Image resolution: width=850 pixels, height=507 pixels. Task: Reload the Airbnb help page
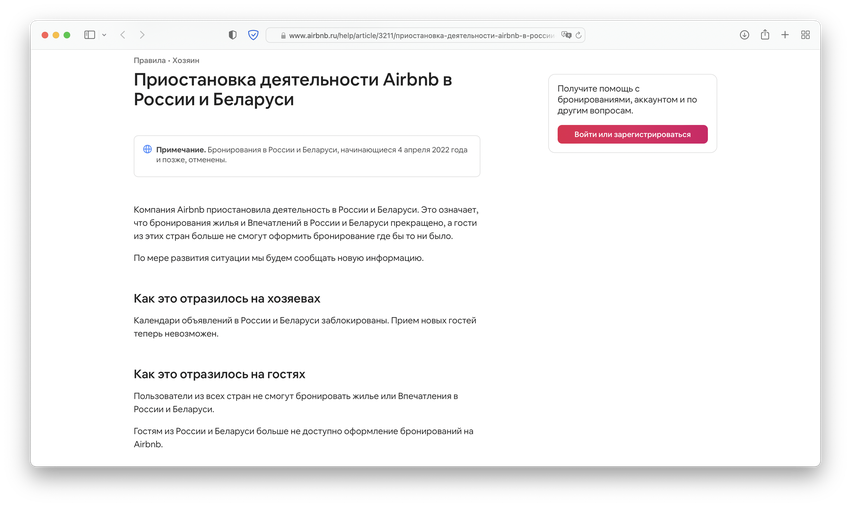click(x=579, y=35)
